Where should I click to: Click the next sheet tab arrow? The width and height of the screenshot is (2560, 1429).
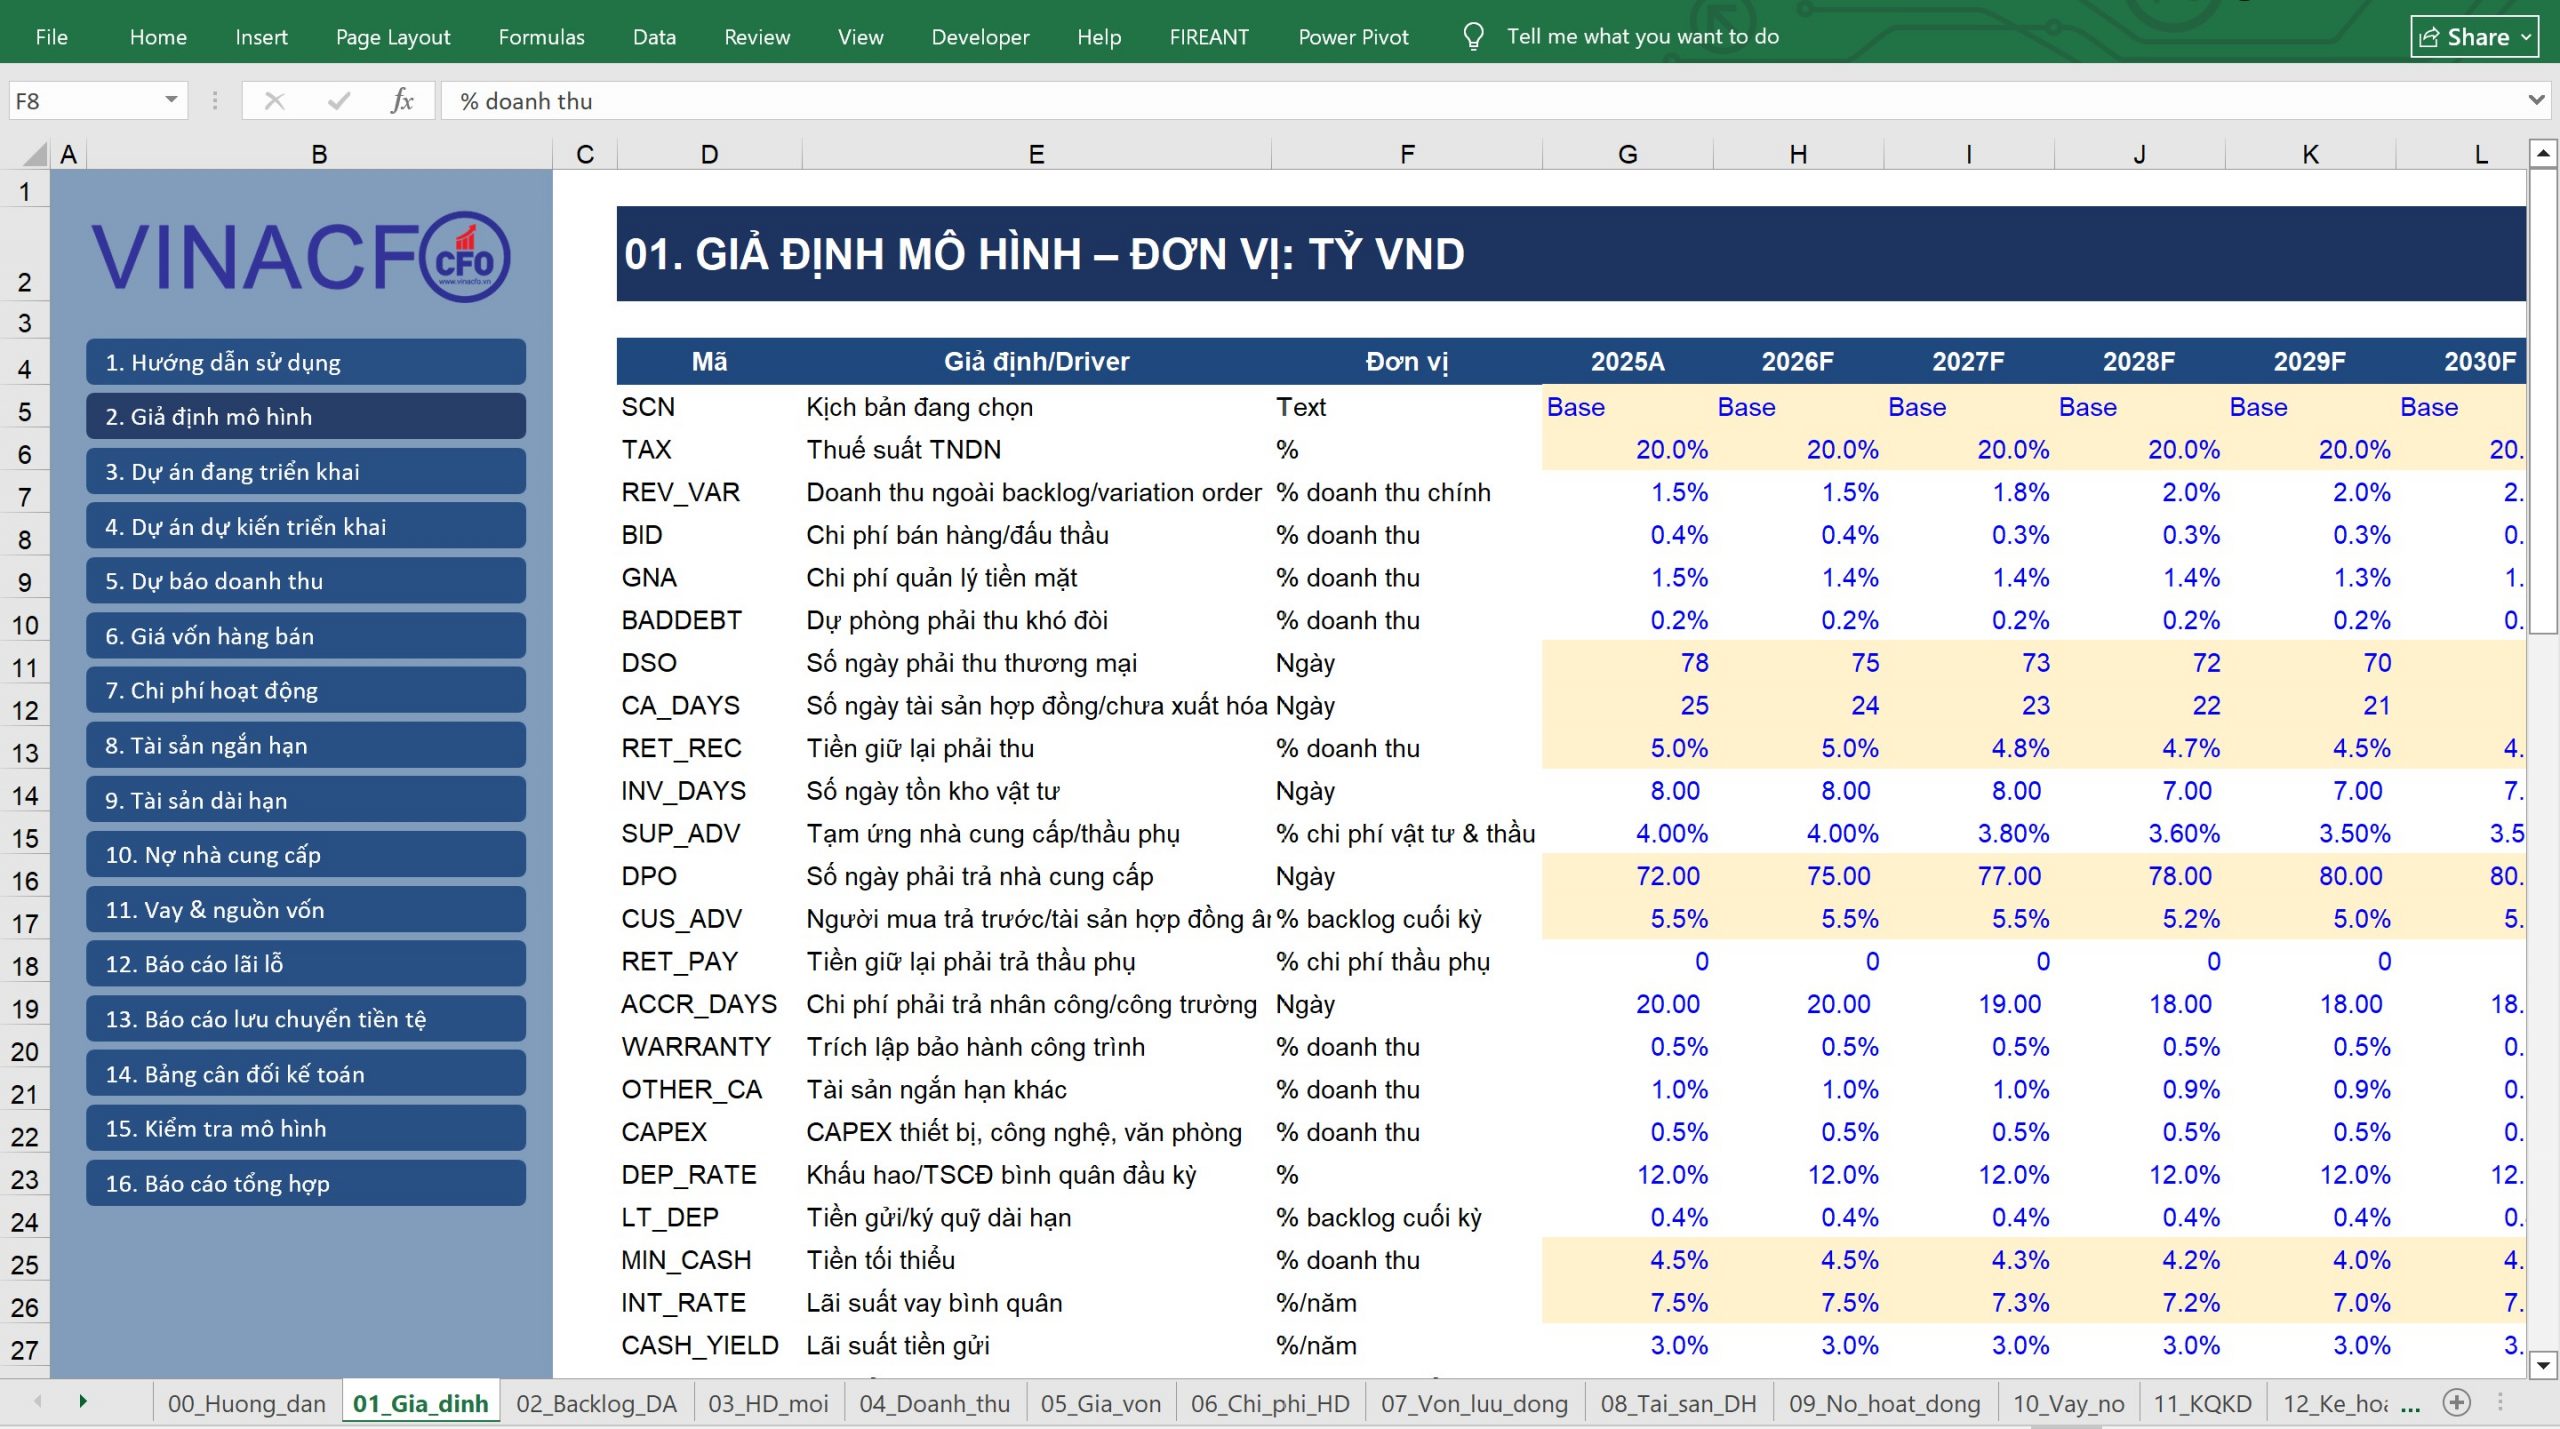tap(83, 1402)
